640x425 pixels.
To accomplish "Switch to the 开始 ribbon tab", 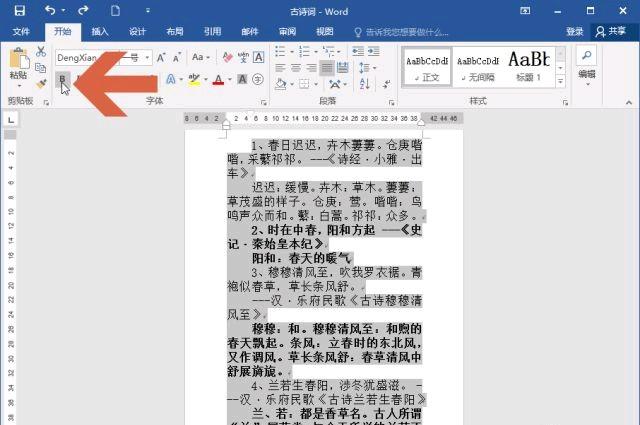I will [x=62, y=31].
